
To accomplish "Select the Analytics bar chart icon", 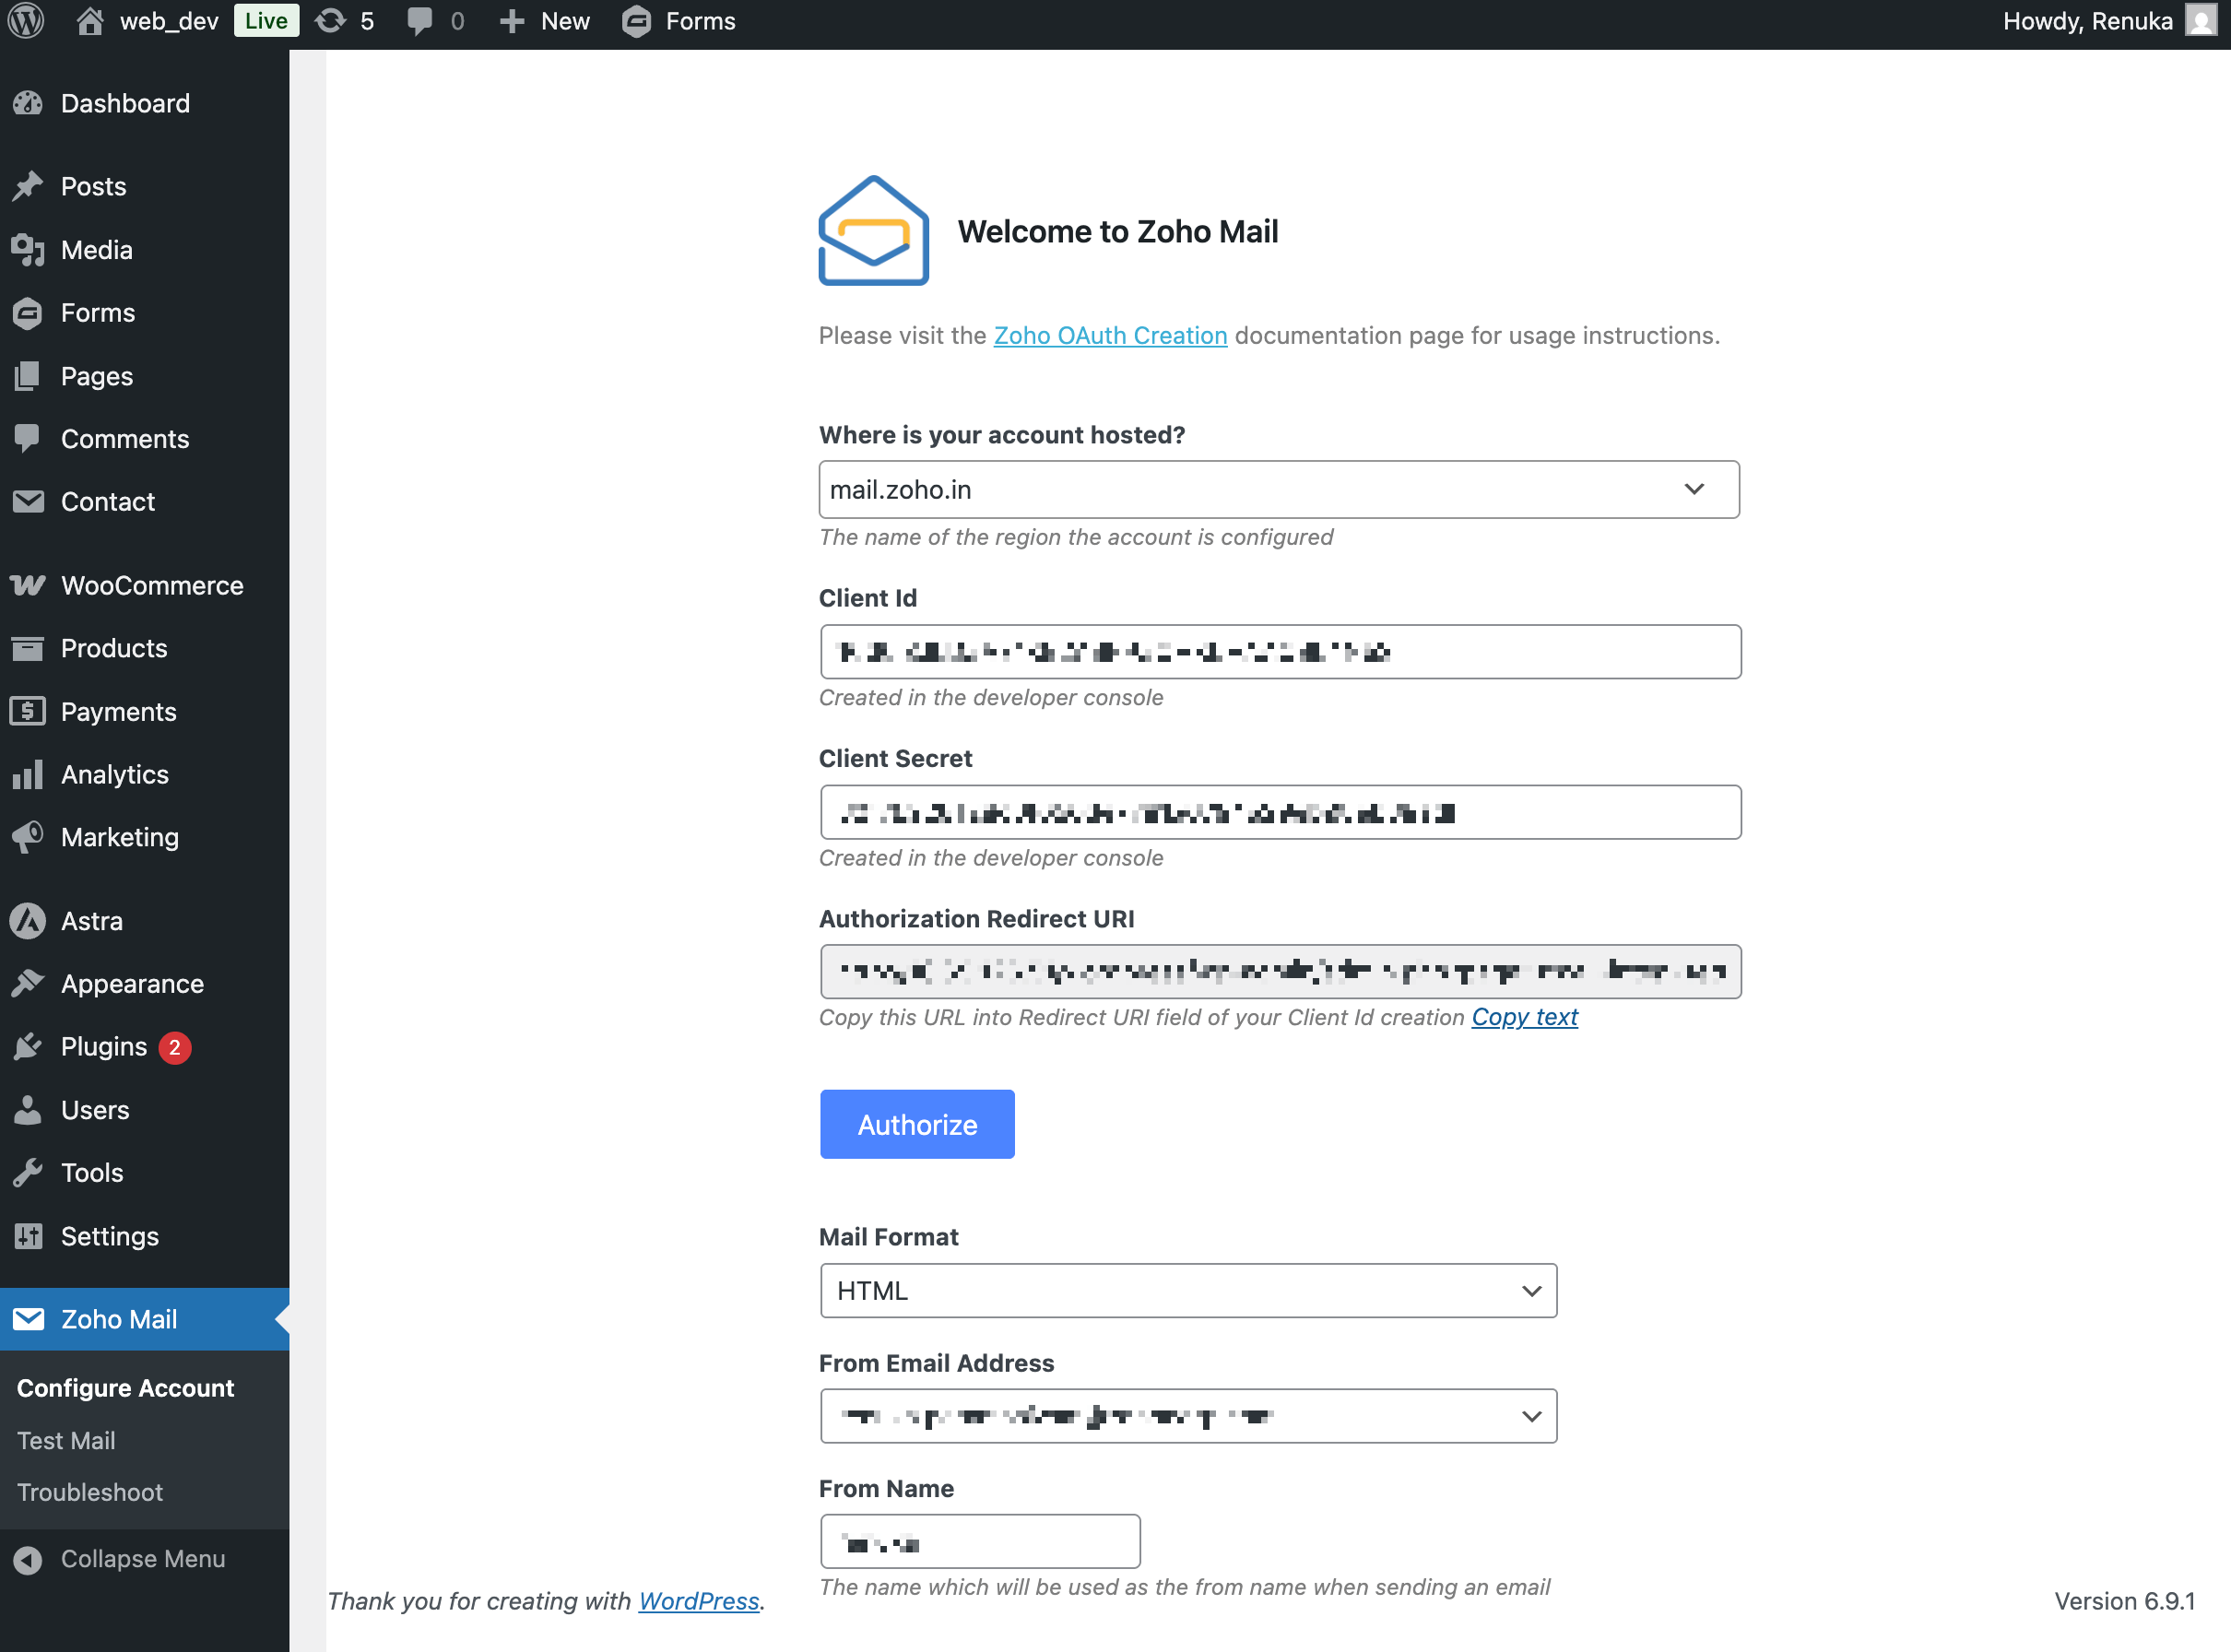I will [27, 774].
